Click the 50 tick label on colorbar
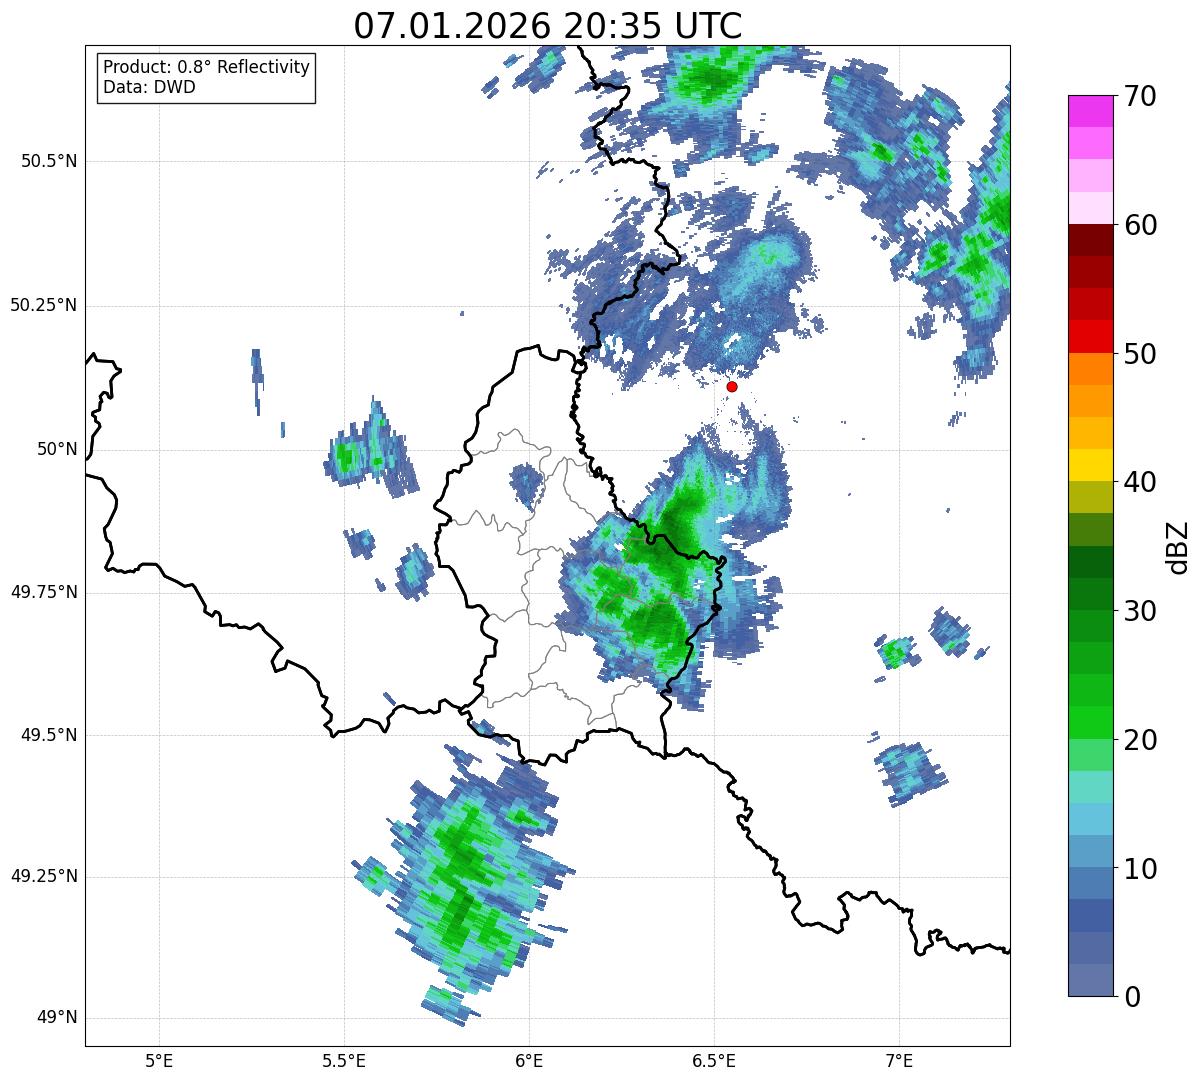The image size is (1202, 1081). click(x=1139, y=354)
